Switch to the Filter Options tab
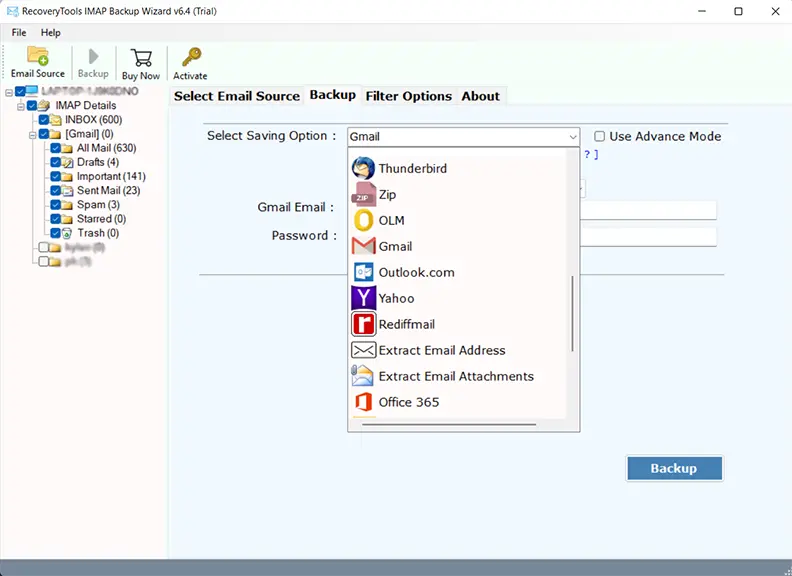 tap(409, 96)
